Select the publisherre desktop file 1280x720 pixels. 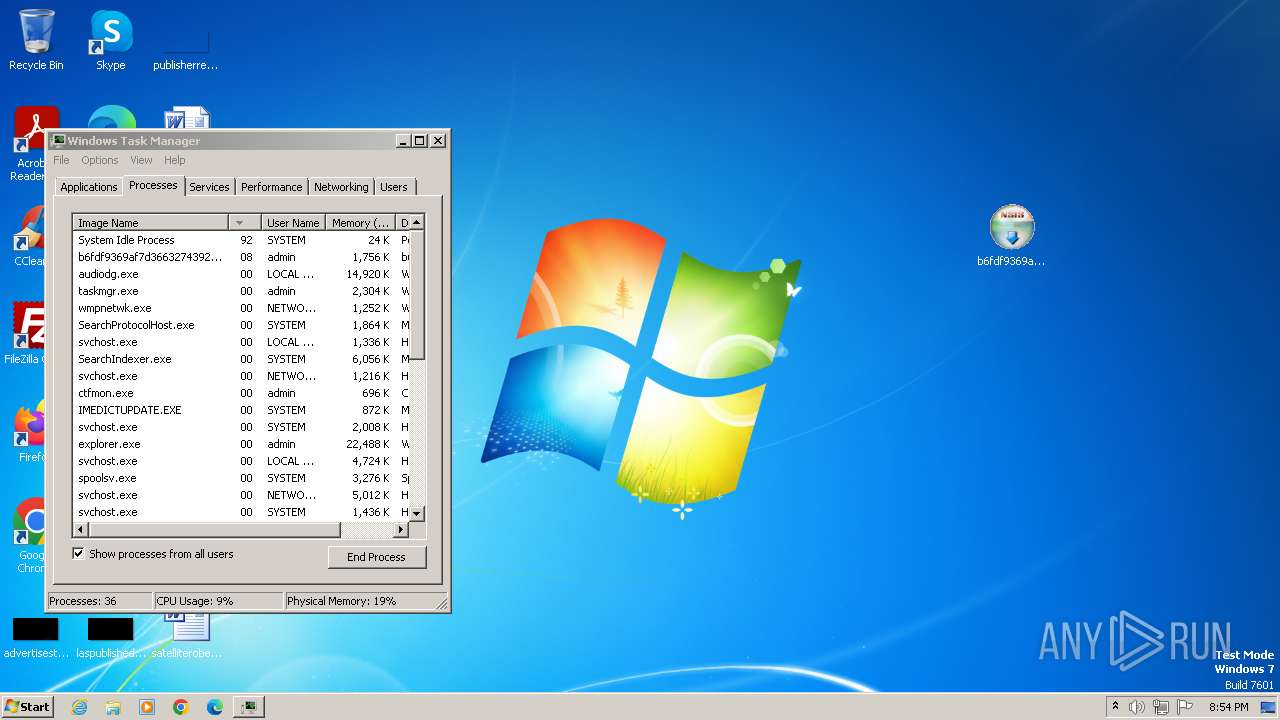click(185, 48)
